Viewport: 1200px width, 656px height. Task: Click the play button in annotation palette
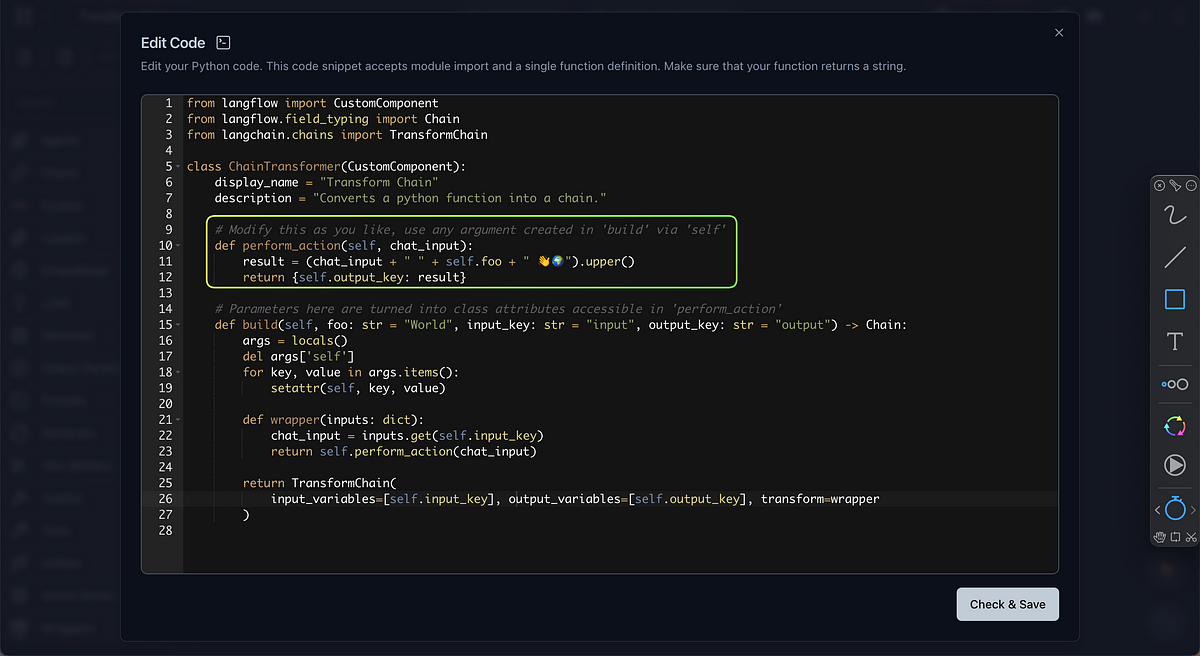pyautogui.click(x=1175, y=465)
